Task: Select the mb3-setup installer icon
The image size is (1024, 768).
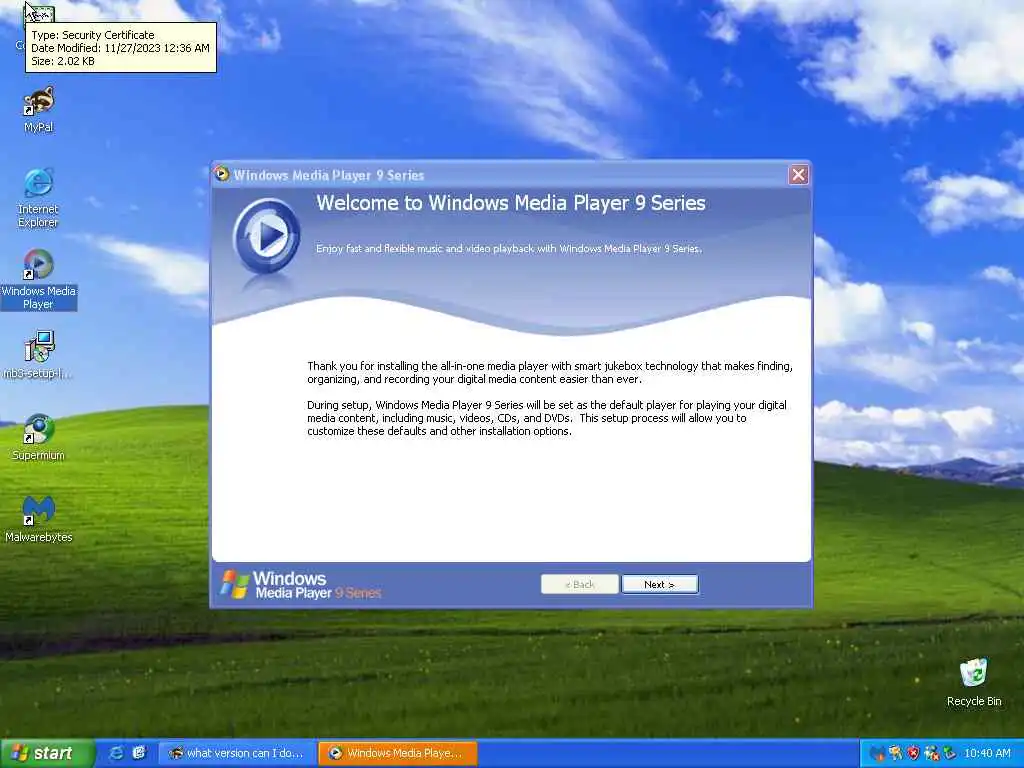Action: [x=39, y=355]
